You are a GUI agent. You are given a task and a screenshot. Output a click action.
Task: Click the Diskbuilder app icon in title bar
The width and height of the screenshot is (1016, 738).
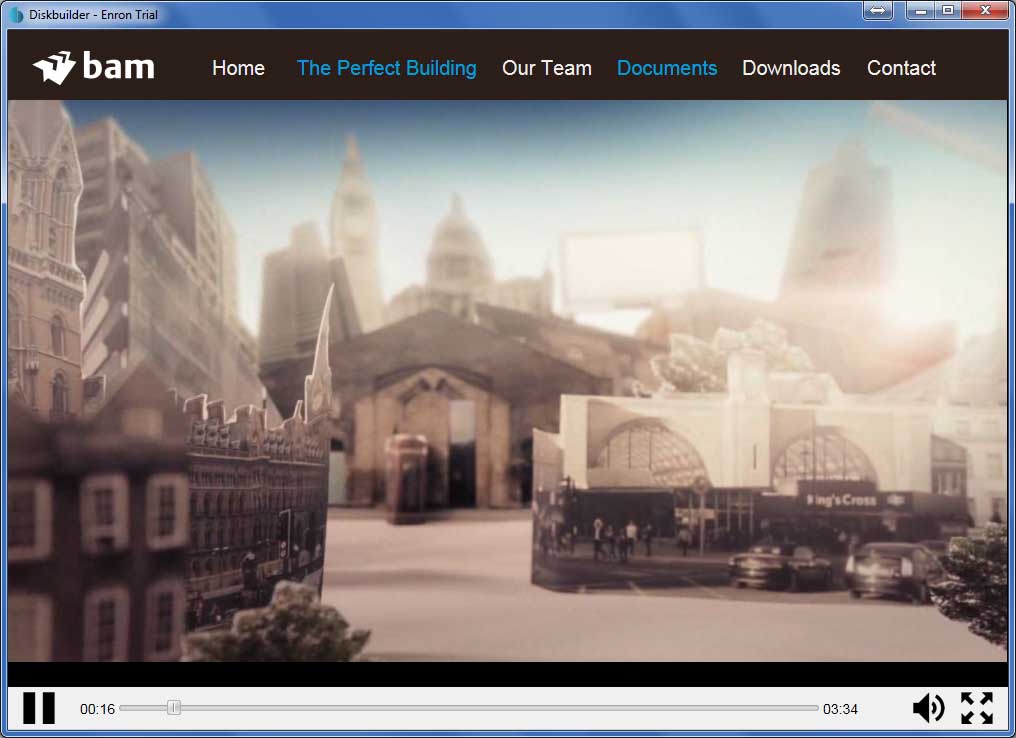[16, 14]
